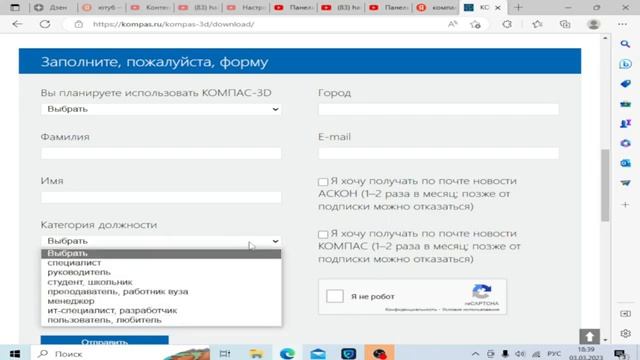The height and width of the screenshot is (360, 640).
Task: Open a new browser tab
Action: tap(518, 7)
